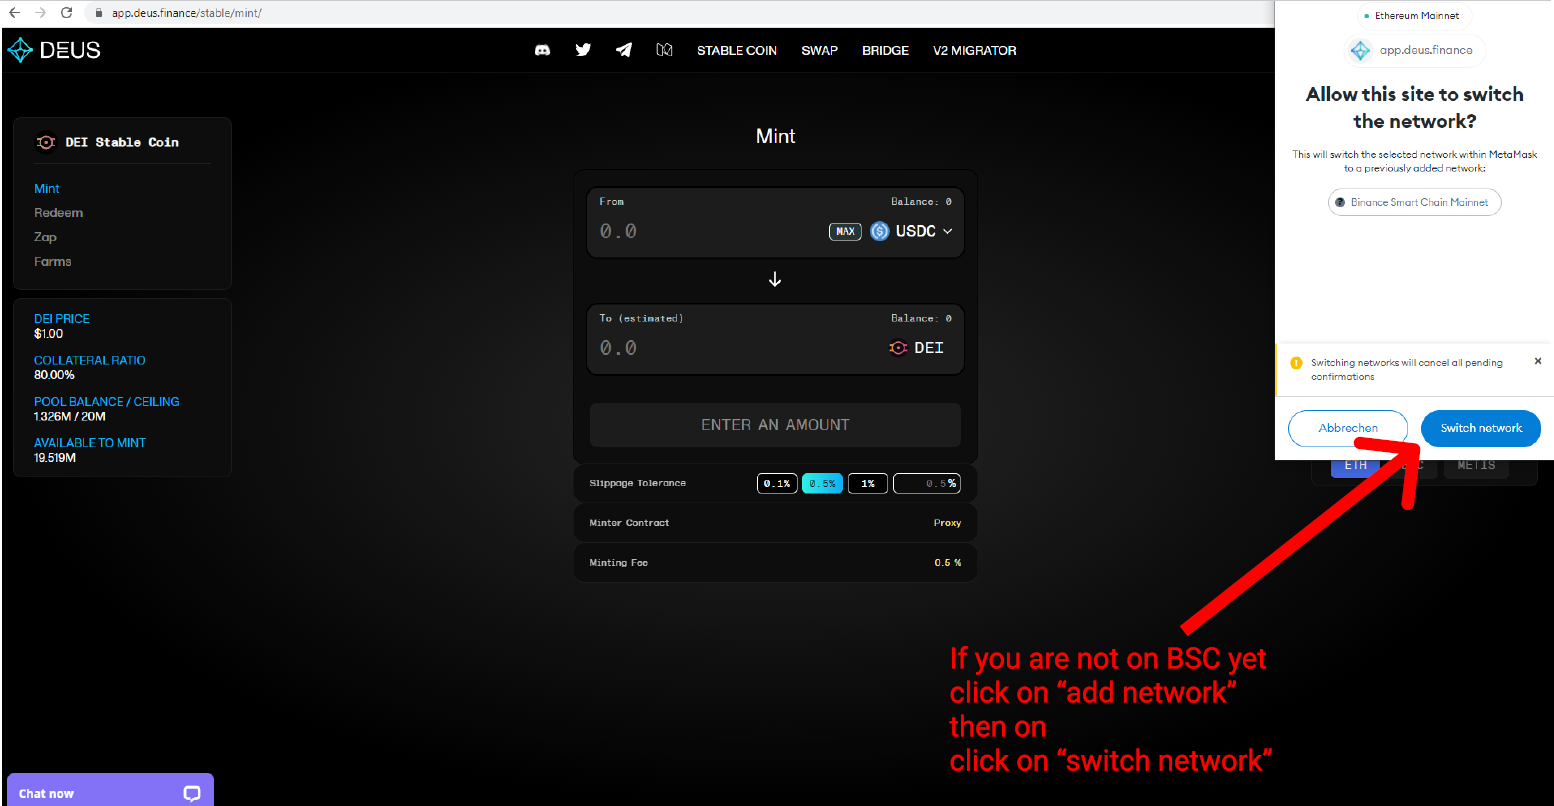
Task: Click the app.deus.finance site chip
Action: [x=1415, y=50]
